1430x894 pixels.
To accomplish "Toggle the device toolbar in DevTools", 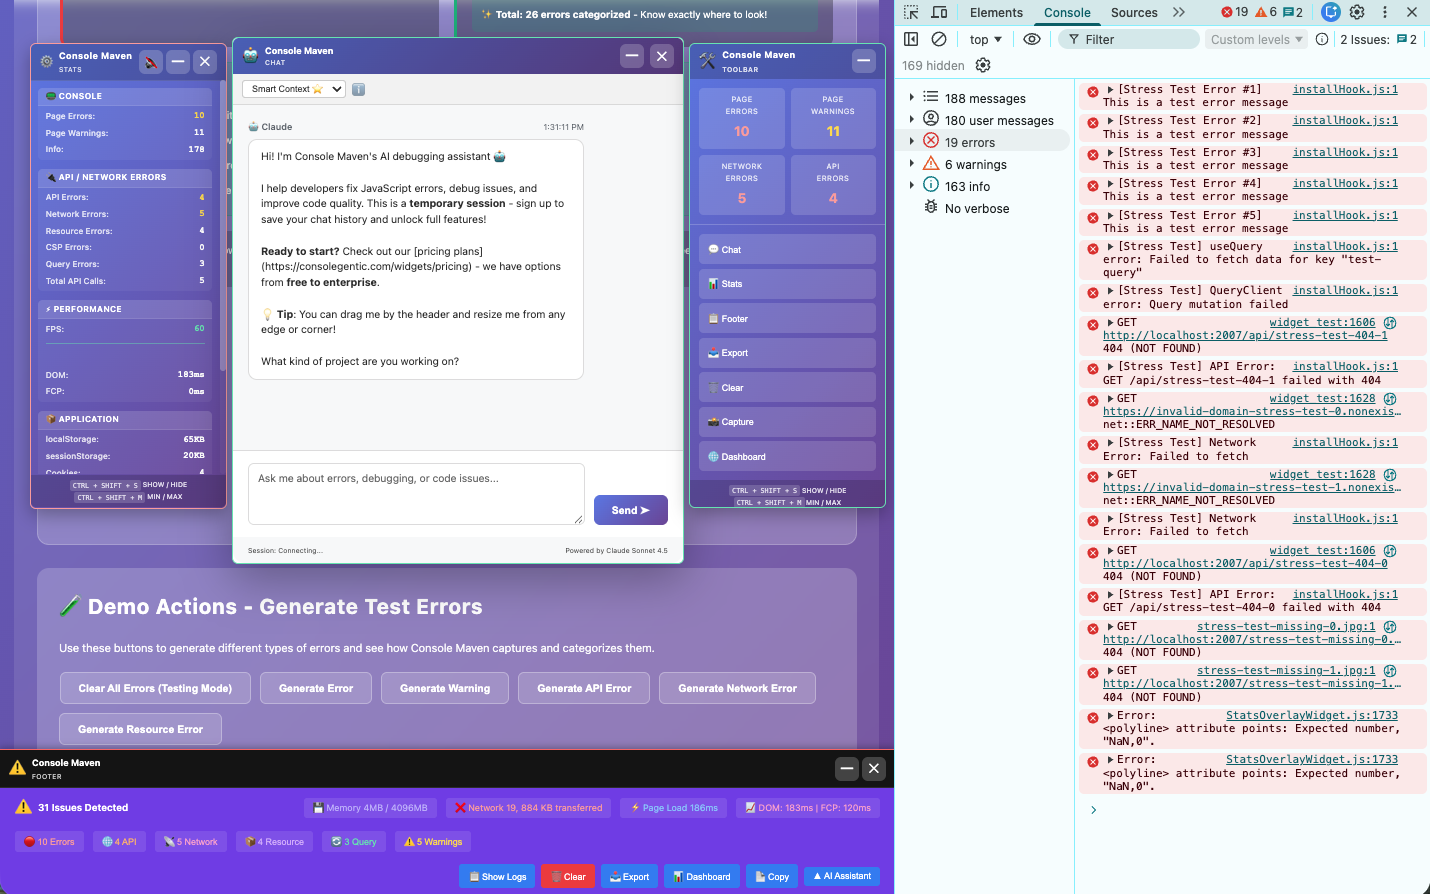I will pos(937,12).
